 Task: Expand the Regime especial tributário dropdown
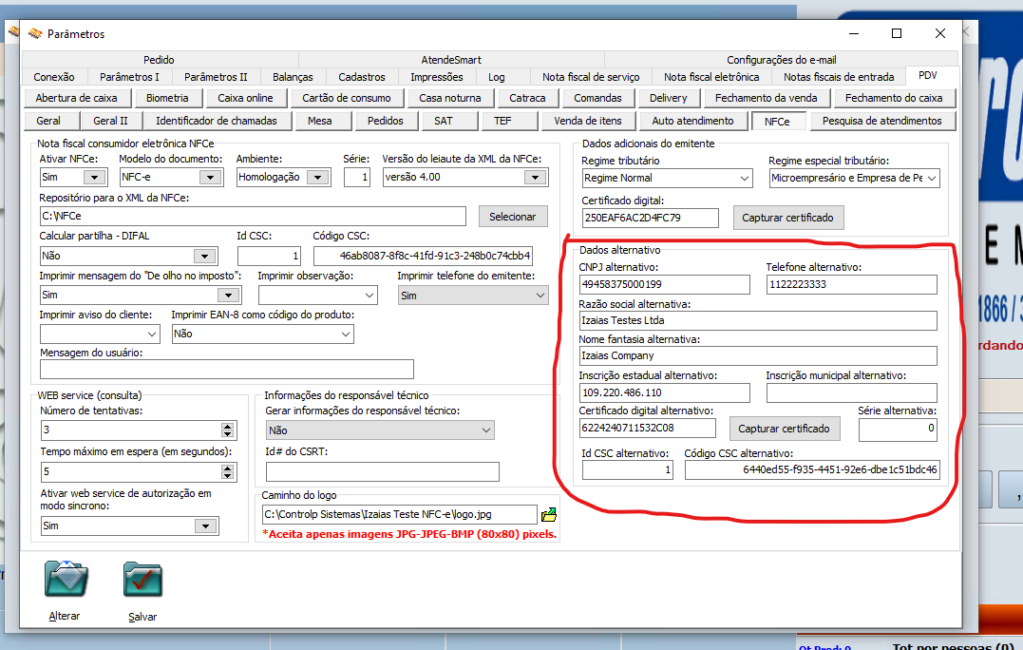[x=932, y=178]
